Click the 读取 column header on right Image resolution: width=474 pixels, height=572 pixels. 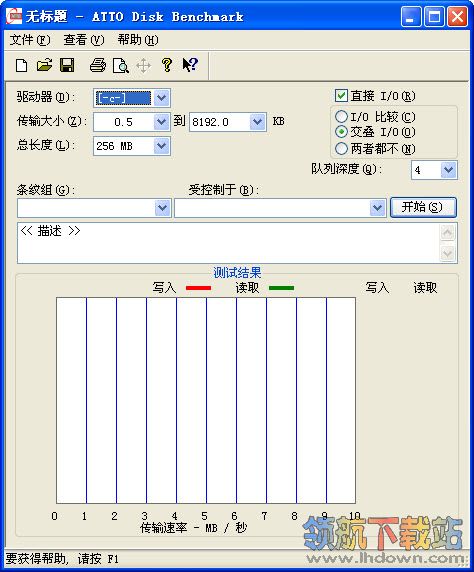coord(425,287)
